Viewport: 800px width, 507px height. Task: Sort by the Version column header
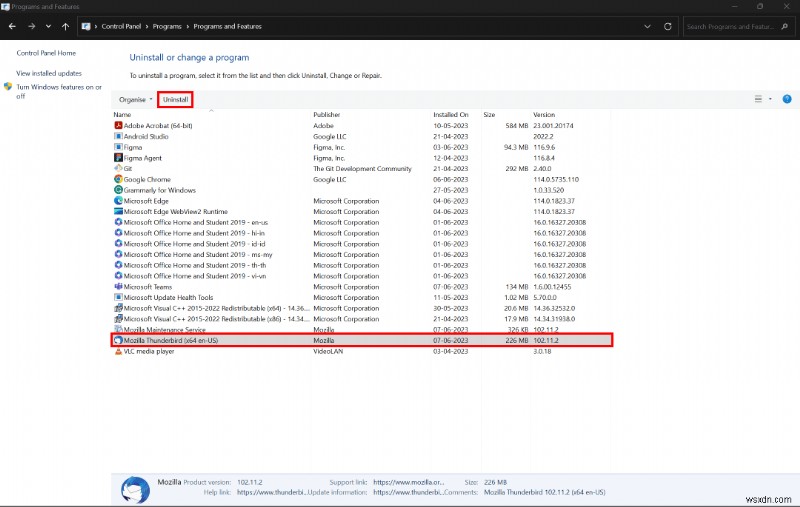pyautogui.click(x=544, y=115)
